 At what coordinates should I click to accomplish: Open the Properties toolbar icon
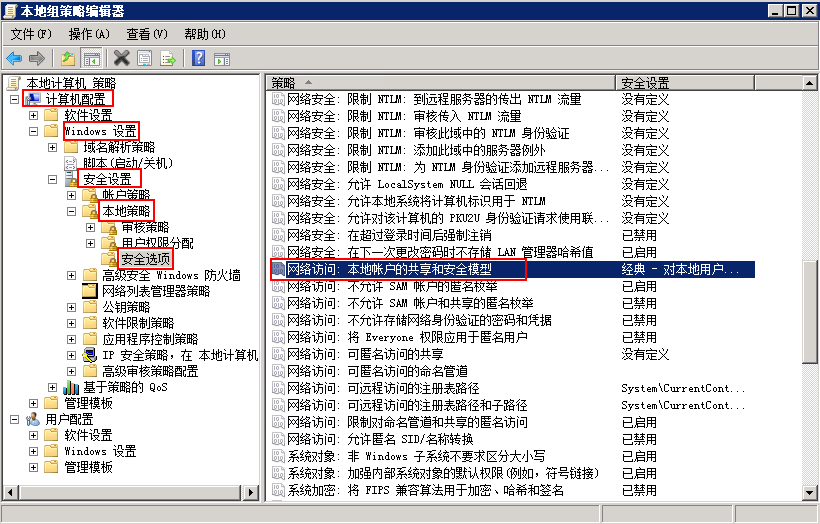(145, 58)
